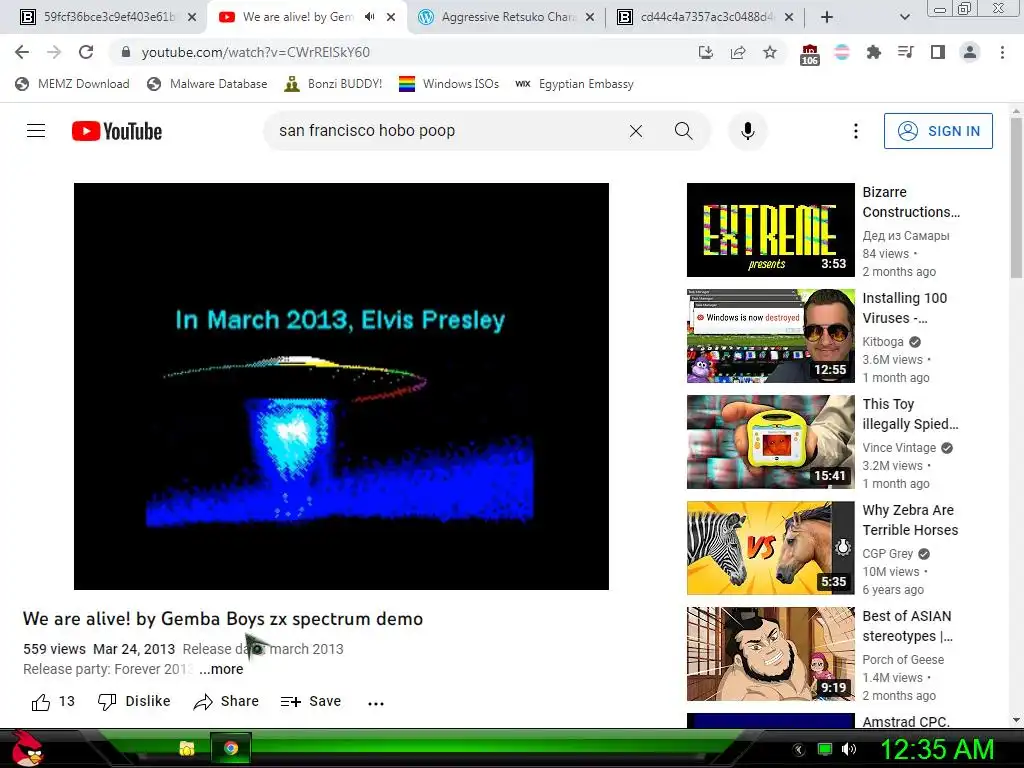Open the YouTube hamburger guide menu
This screenshot has width=1024, height=768.
(36, 131)
